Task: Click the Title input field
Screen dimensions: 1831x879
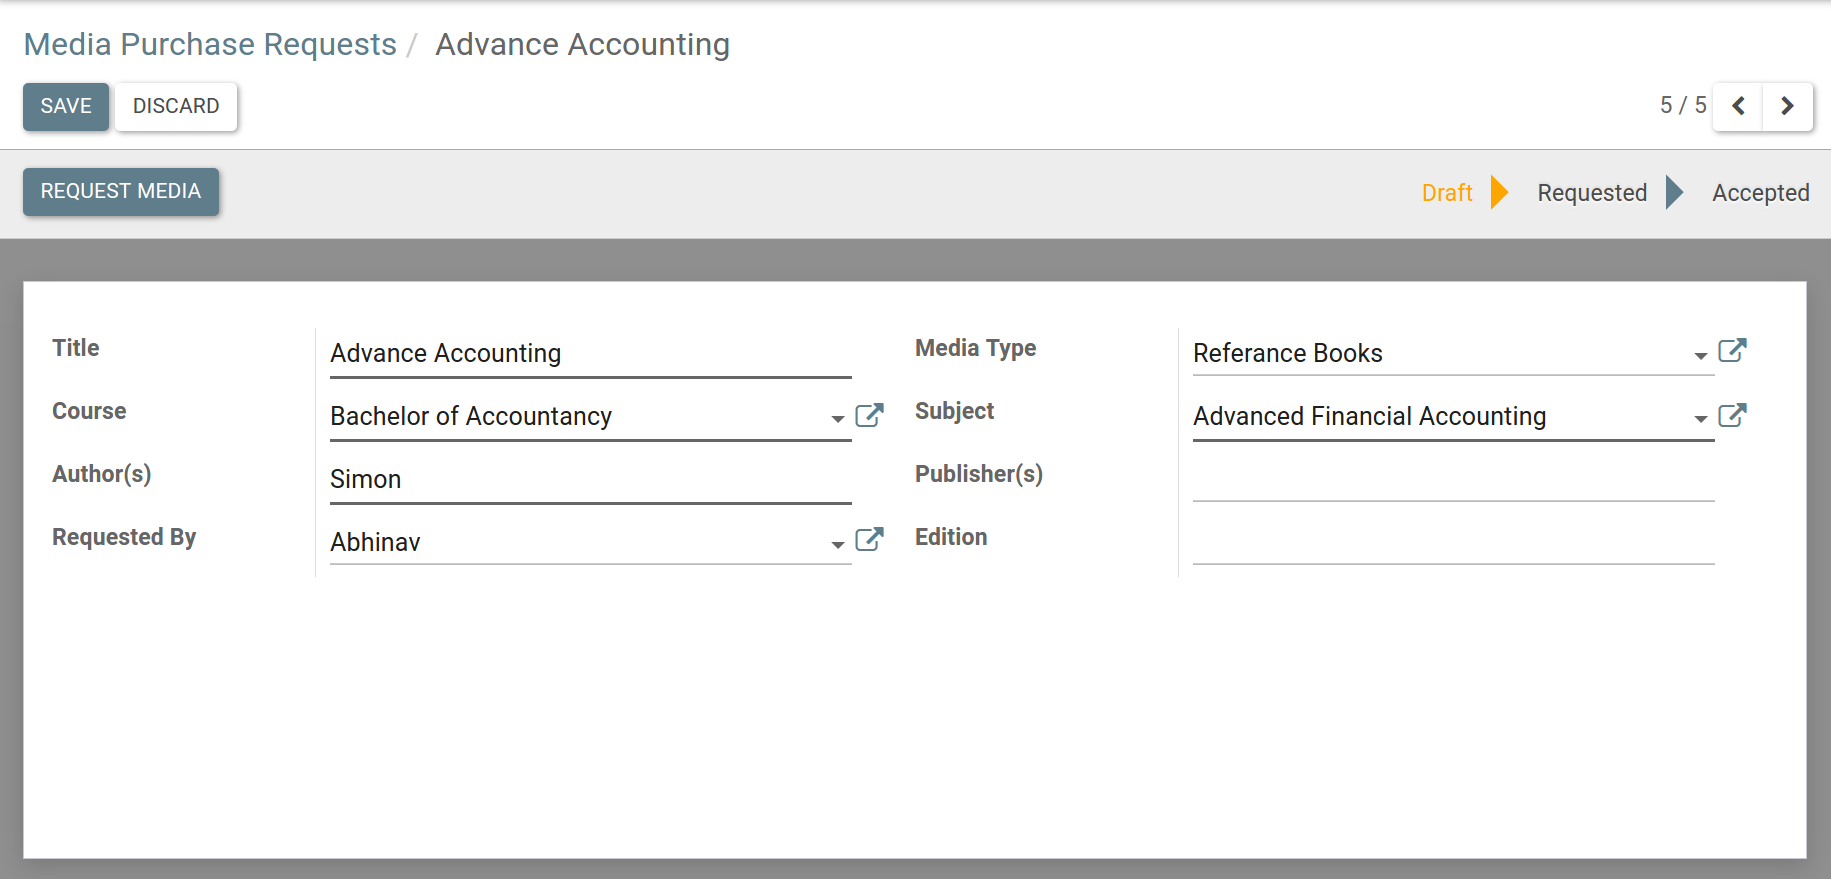Action: [590, 354]
